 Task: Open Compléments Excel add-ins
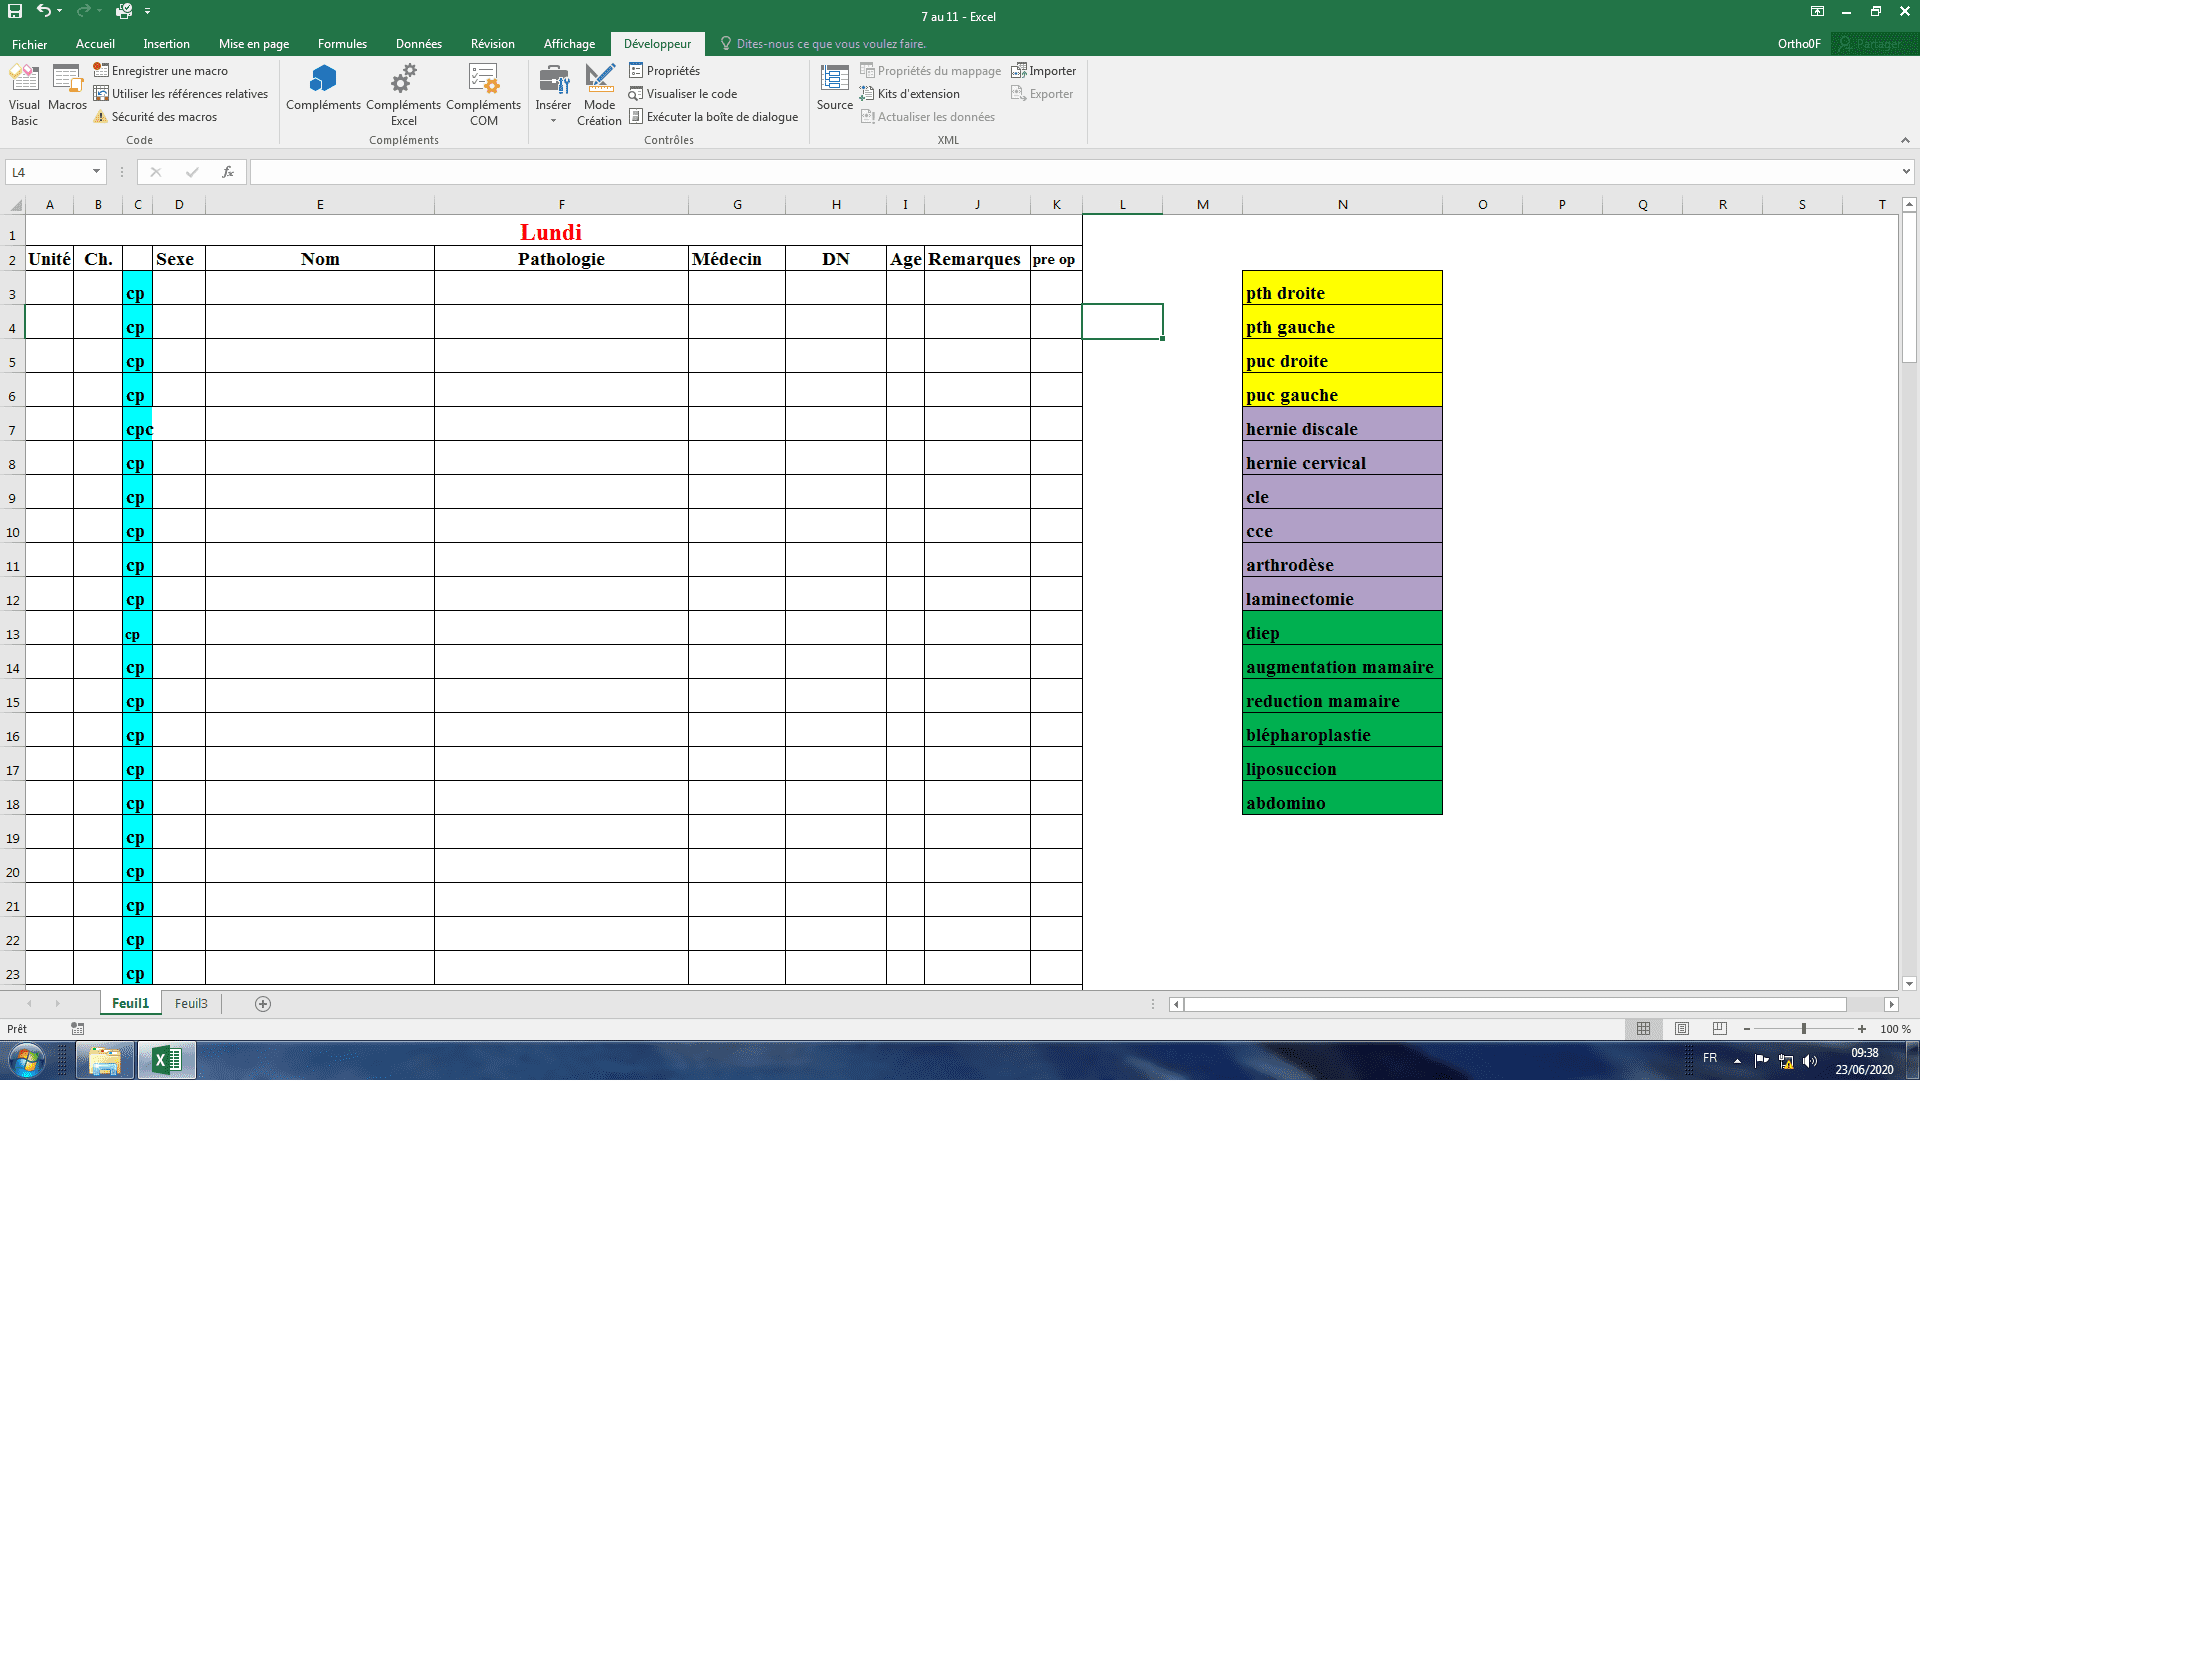(x=403, y=93)
